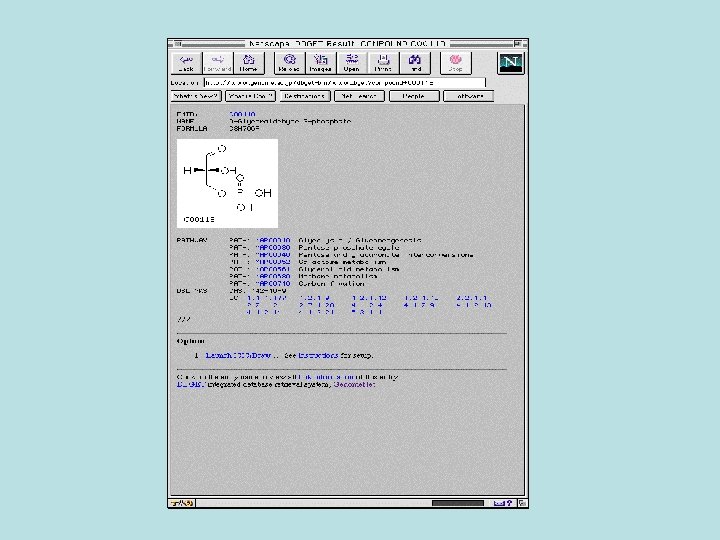This screenshot has height=540, width=720.
Task: Click the Forward navigation button
Action: click(x=217, y=62)
